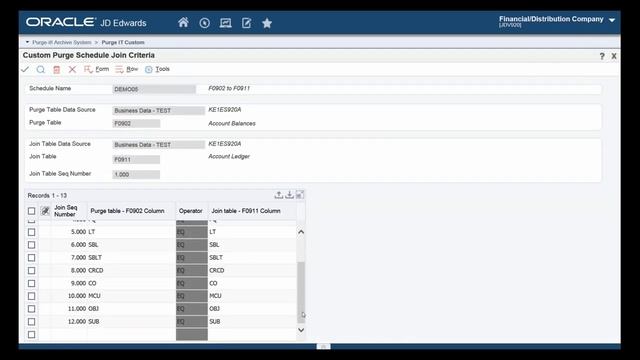Click the Find magnifier toolbar icon
Screen dimensions: 640x360
tap(40, 69)
